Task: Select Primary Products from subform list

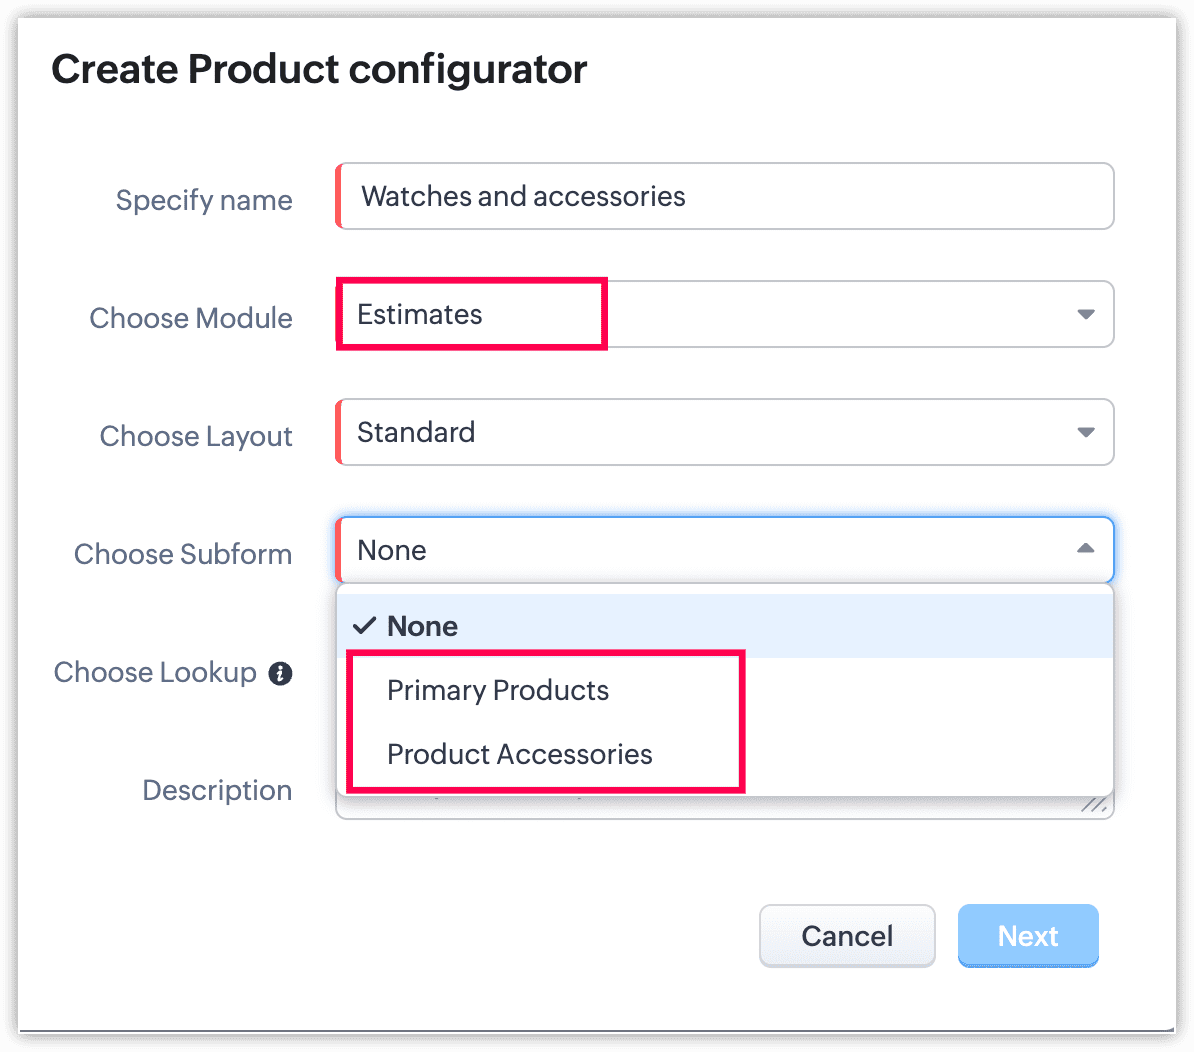Action: coord(498,690)
